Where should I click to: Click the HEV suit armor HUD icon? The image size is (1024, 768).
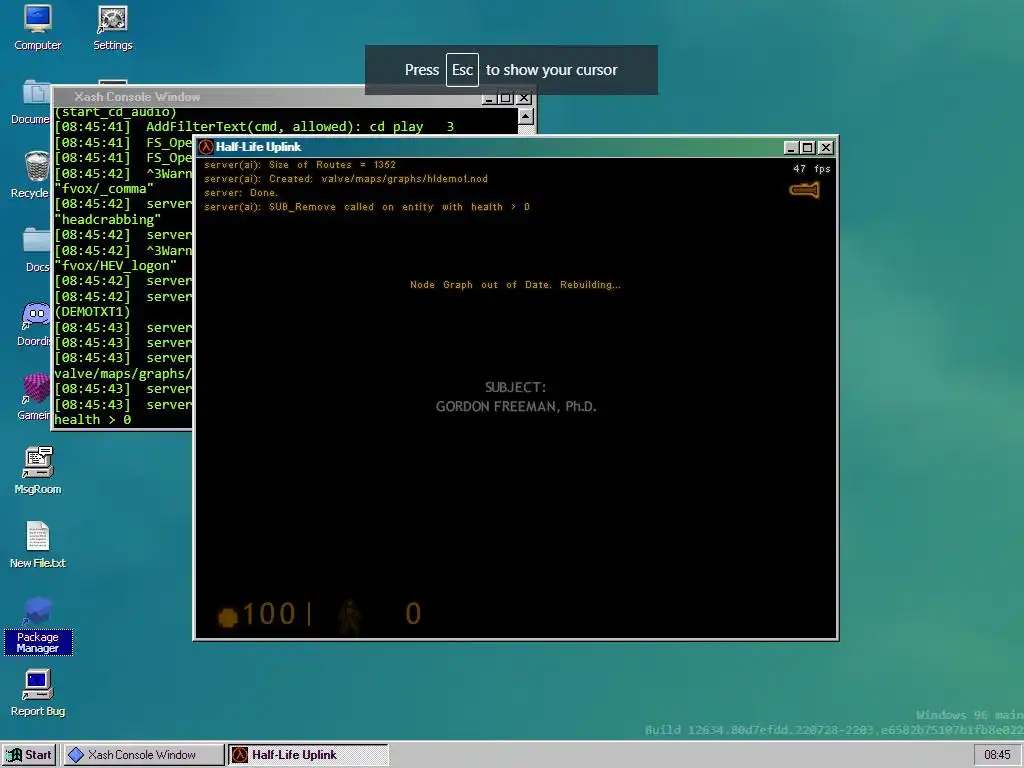[x=349, y=616]
